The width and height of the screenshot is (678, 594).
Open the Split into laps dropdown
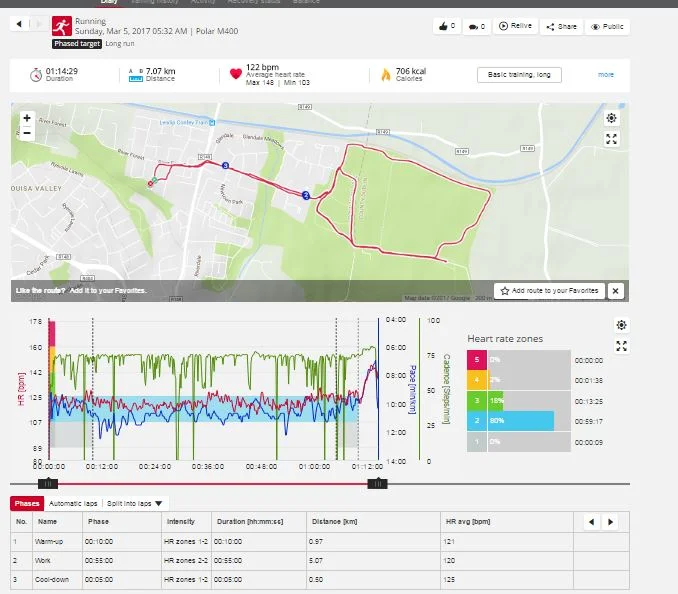click(x=135, y=503)
